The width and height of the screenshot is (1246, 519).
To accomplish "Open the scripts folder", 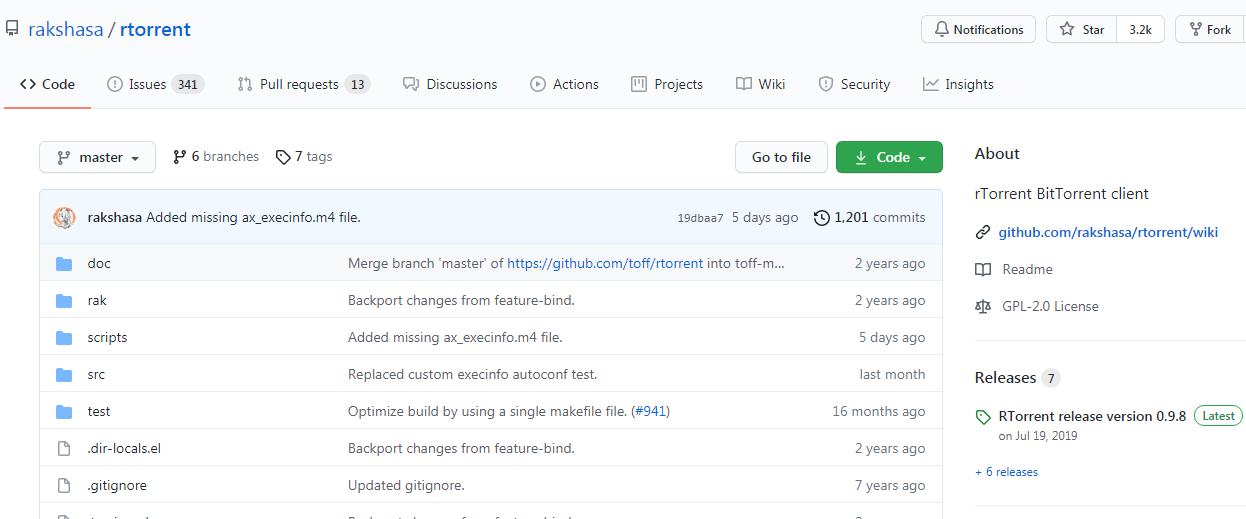I will coord(107,337).
